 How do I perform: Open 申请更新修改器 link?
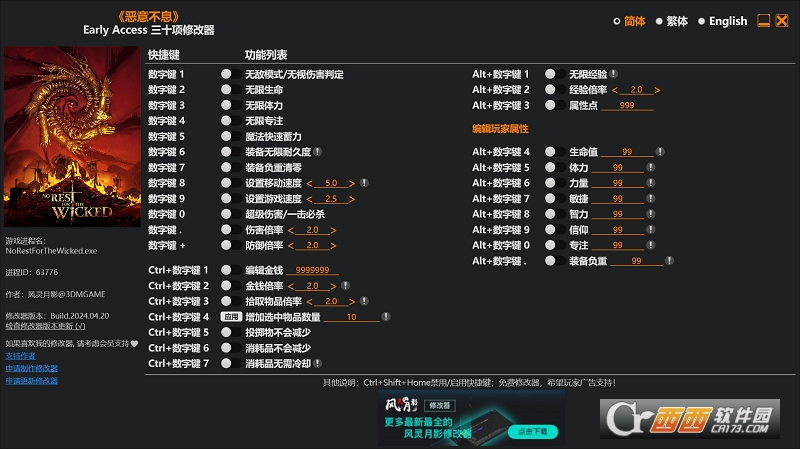tap(32, 381)
